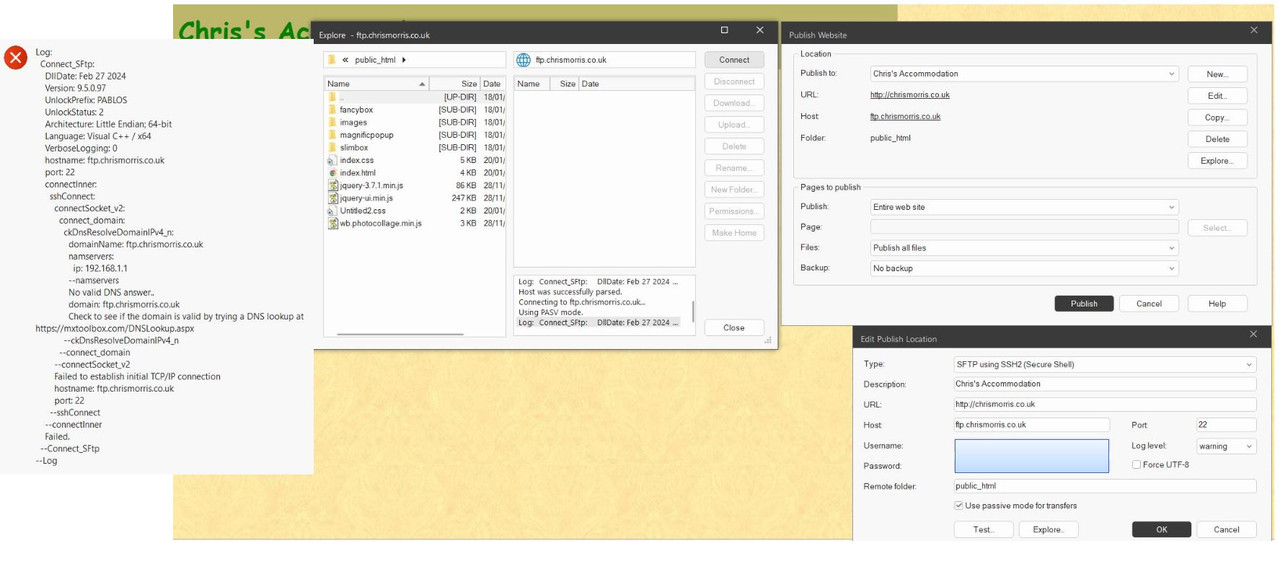Click the Help button
This screenshot has height=569, width=1280.
point(1217,303)
